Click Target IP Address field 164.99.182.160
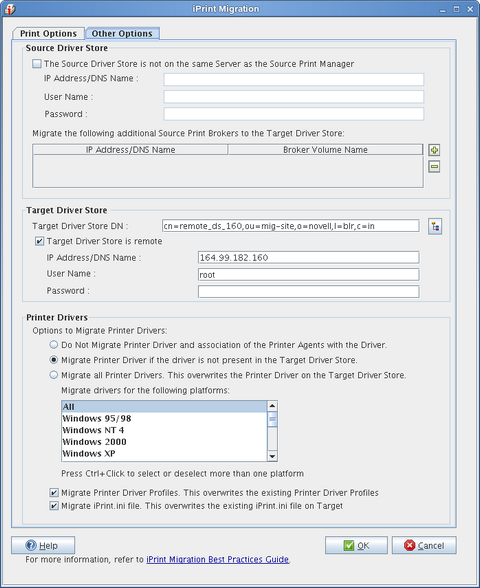Viewport: 480px width, 588px height. 308,258
